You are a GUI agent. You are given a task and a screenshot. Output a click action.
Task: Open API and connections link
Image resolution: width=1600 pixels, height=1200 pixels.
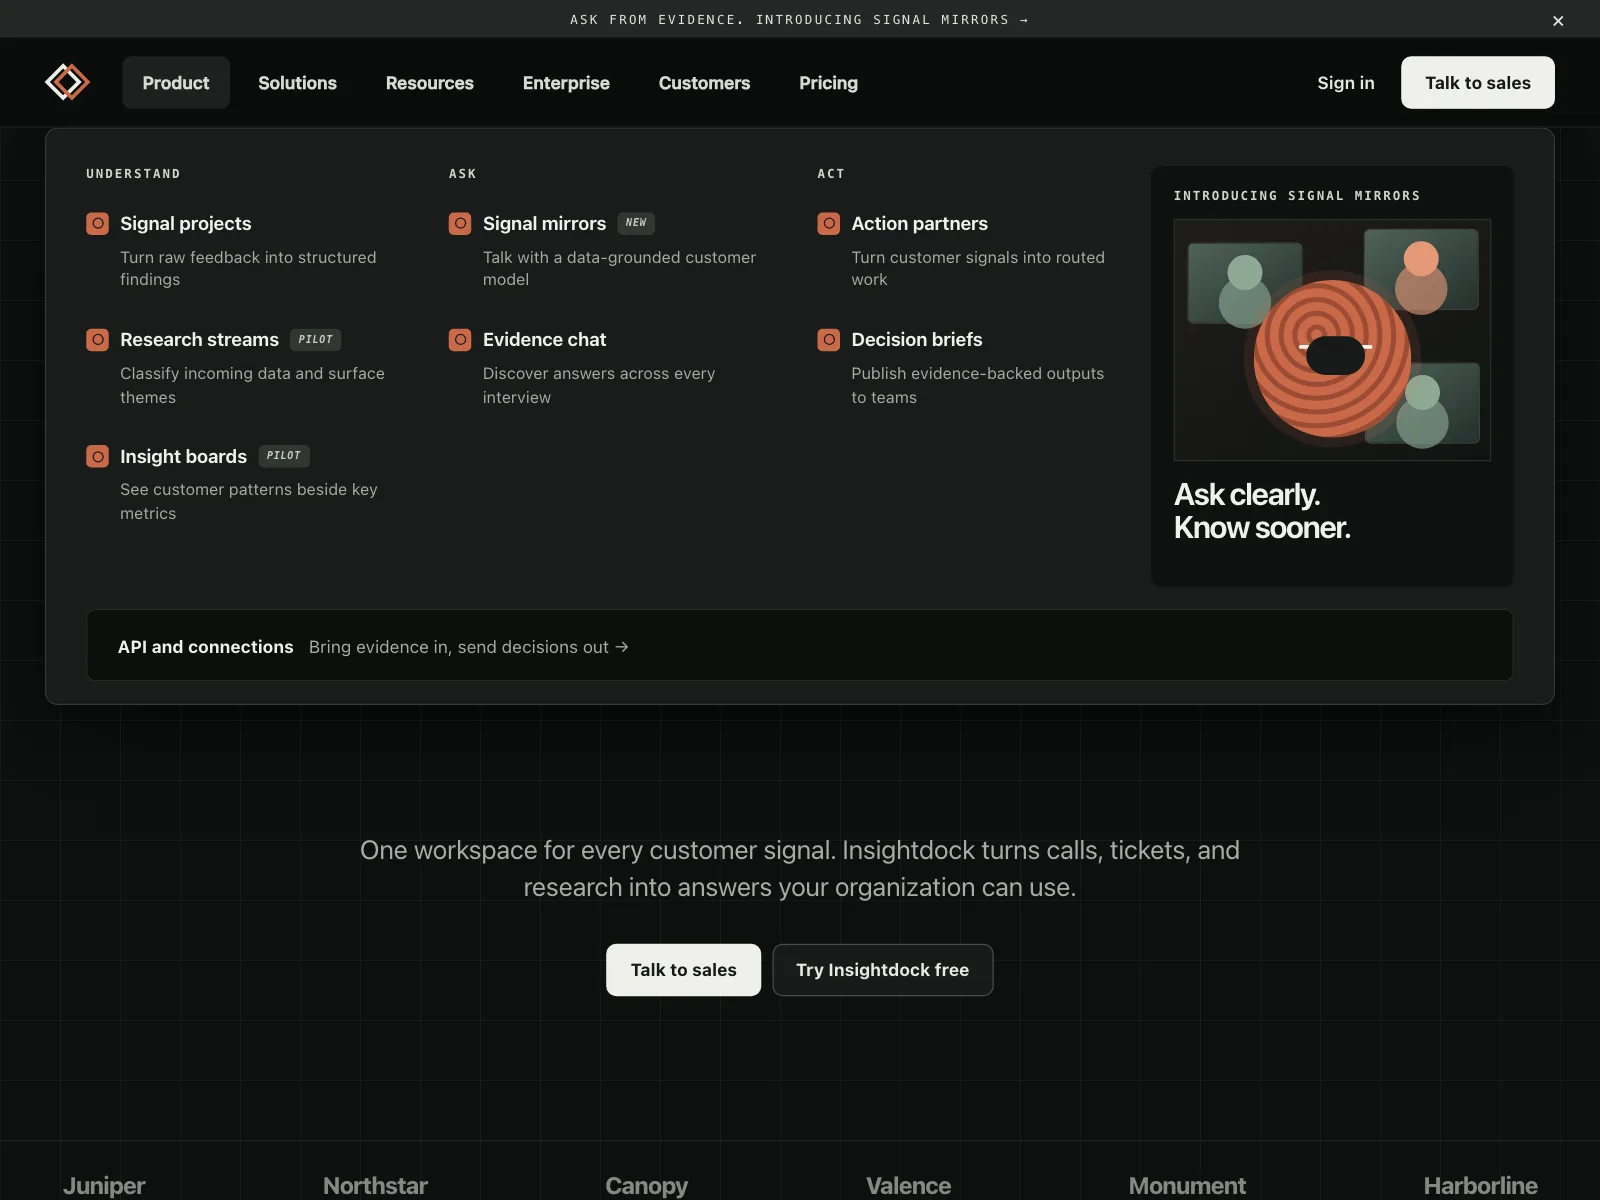tap(799, 646)
